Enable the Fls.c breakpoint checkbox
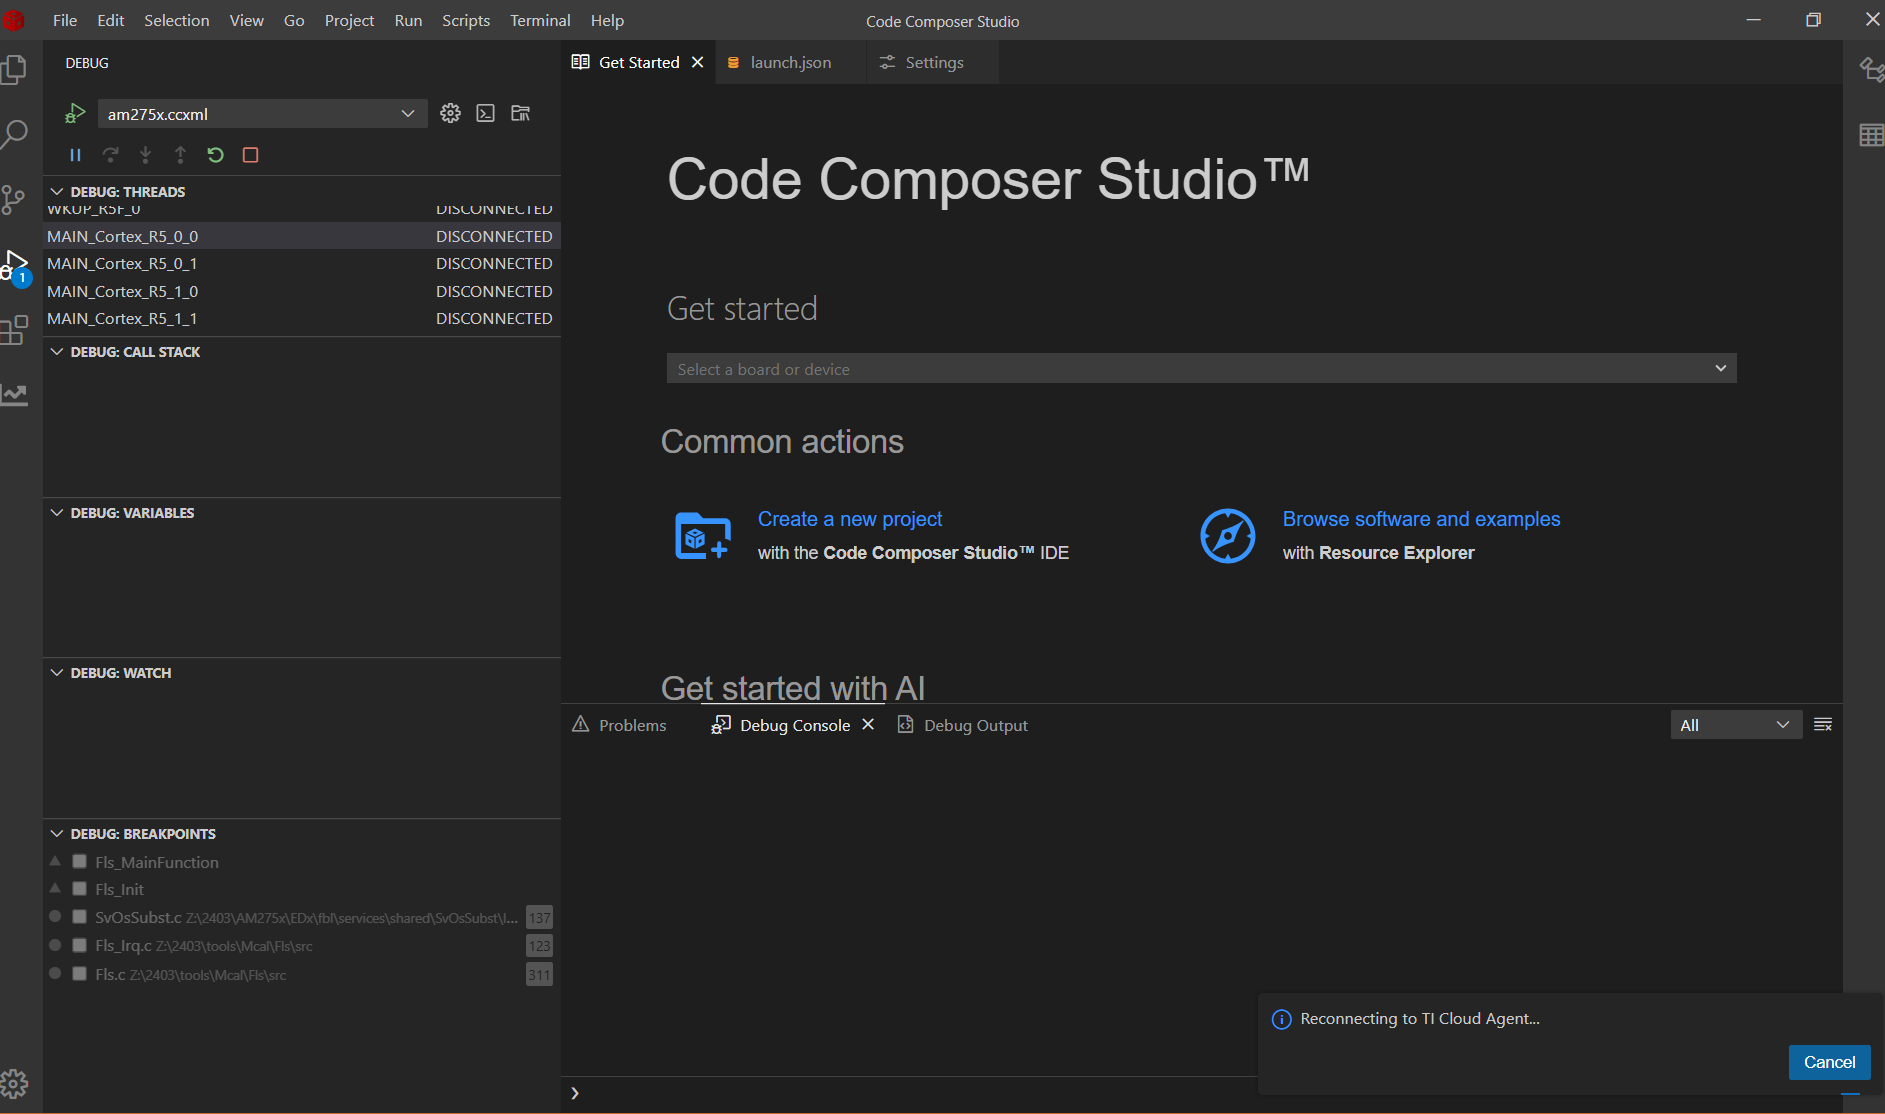Screen dimensions: 1885x1114 [80, 973]
